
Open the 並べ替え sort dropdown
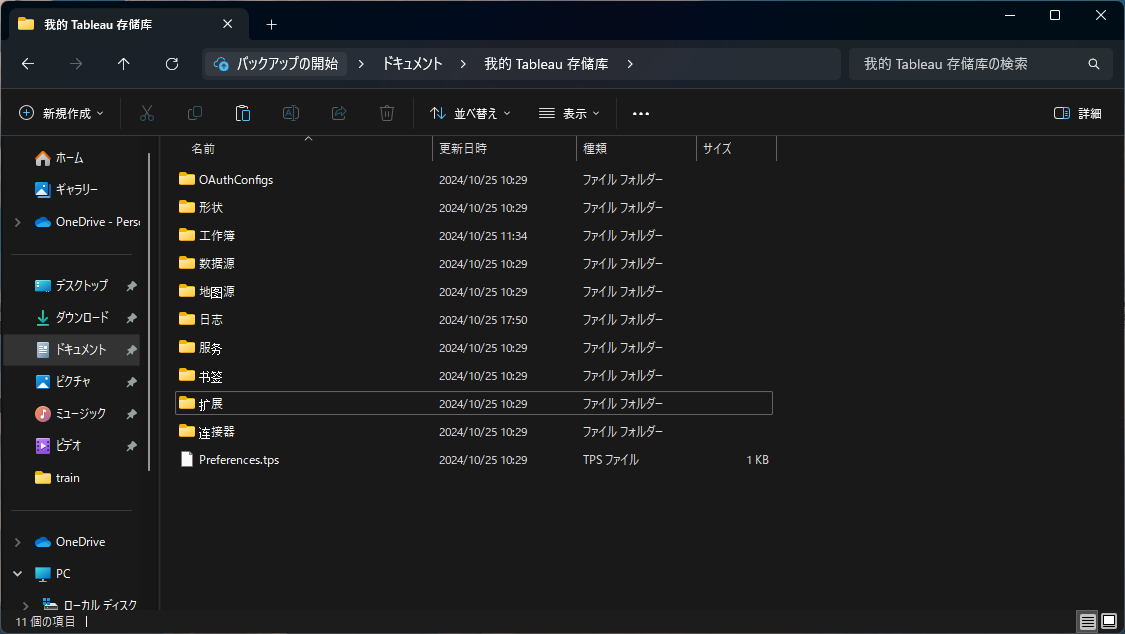[x=470, y=113]
